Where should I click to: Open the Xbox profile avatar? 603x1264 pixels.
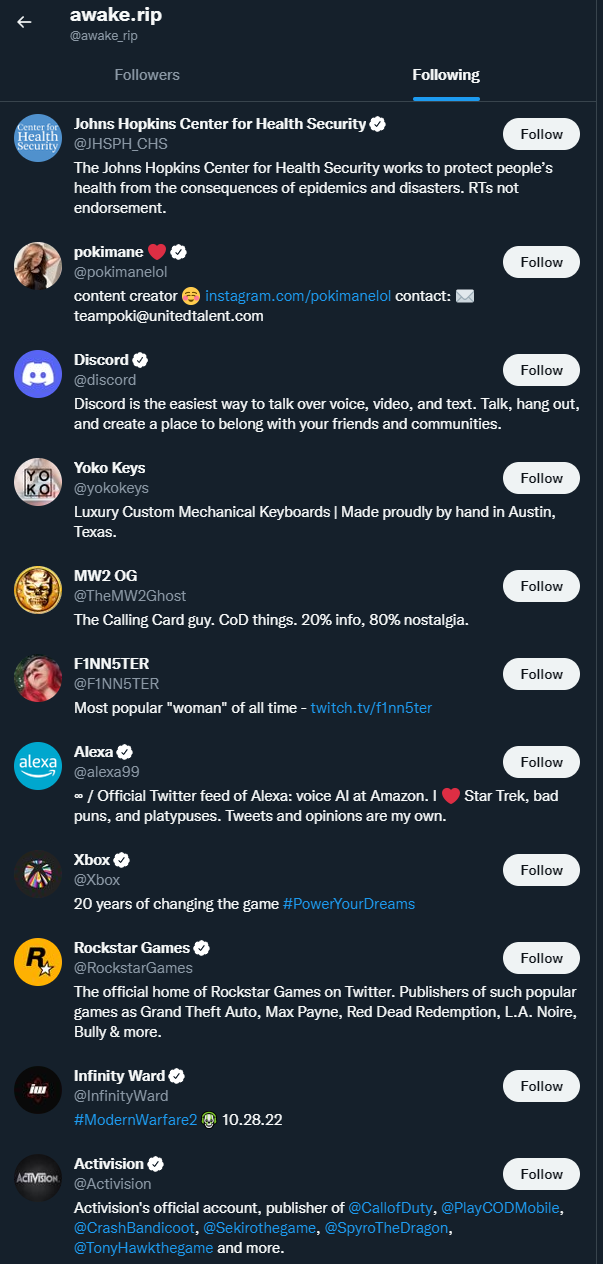click(38, 874)
